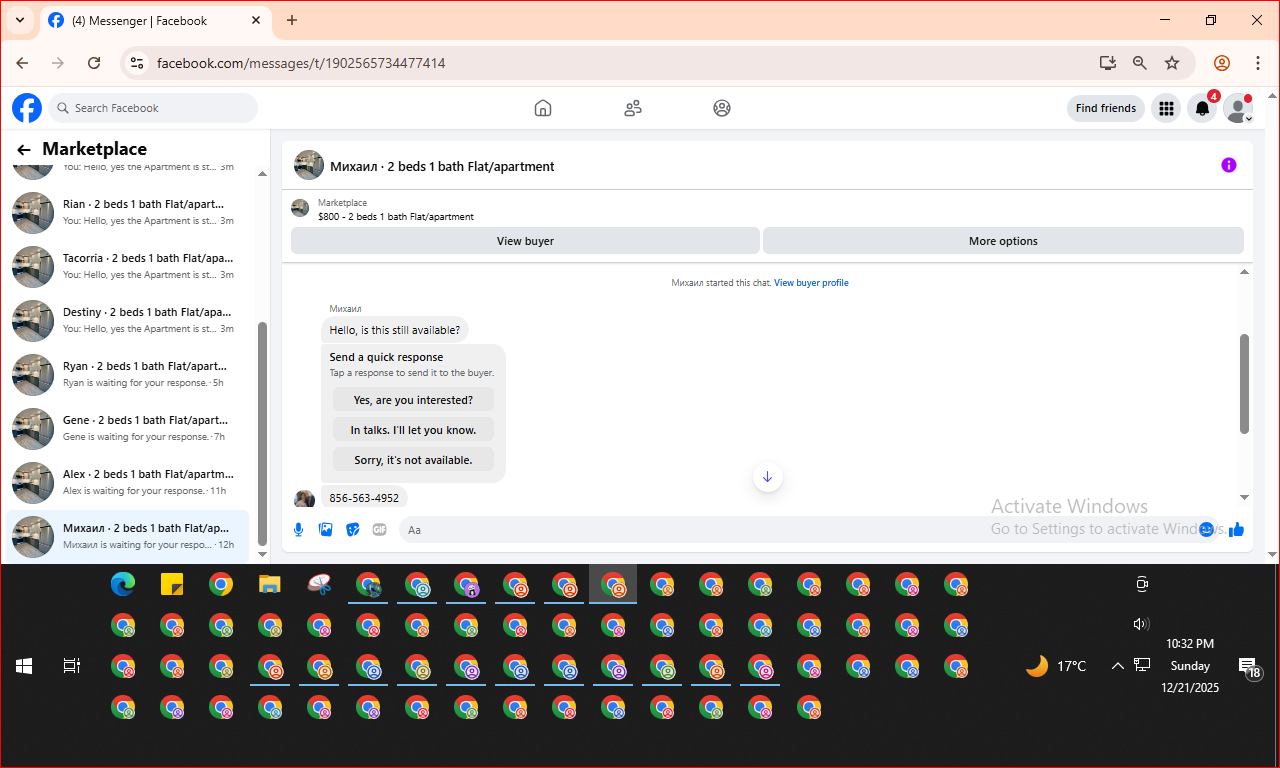Viewport: 1280px width, 768px height.
Task: Open the 17°C weather widget
Action: (1056, 666)
